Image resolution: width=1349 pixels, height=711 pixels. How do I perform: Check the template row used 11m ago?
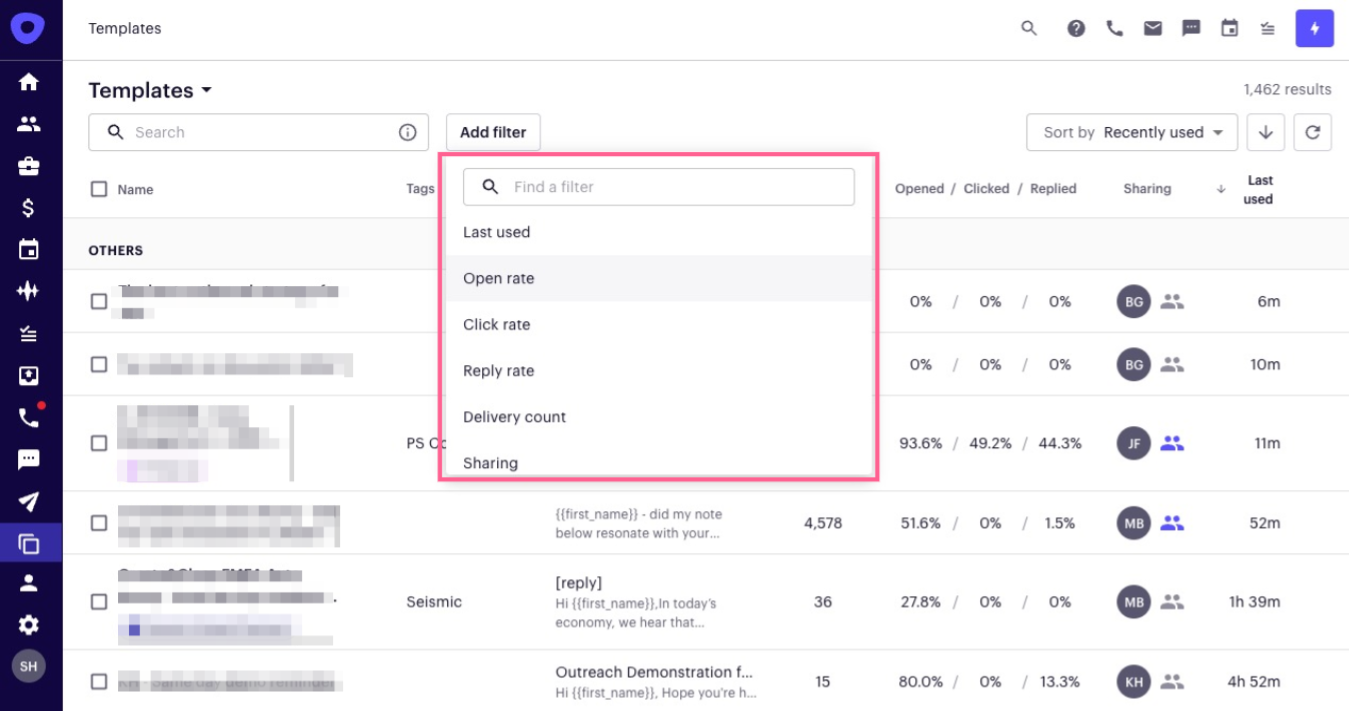point(99,443)
